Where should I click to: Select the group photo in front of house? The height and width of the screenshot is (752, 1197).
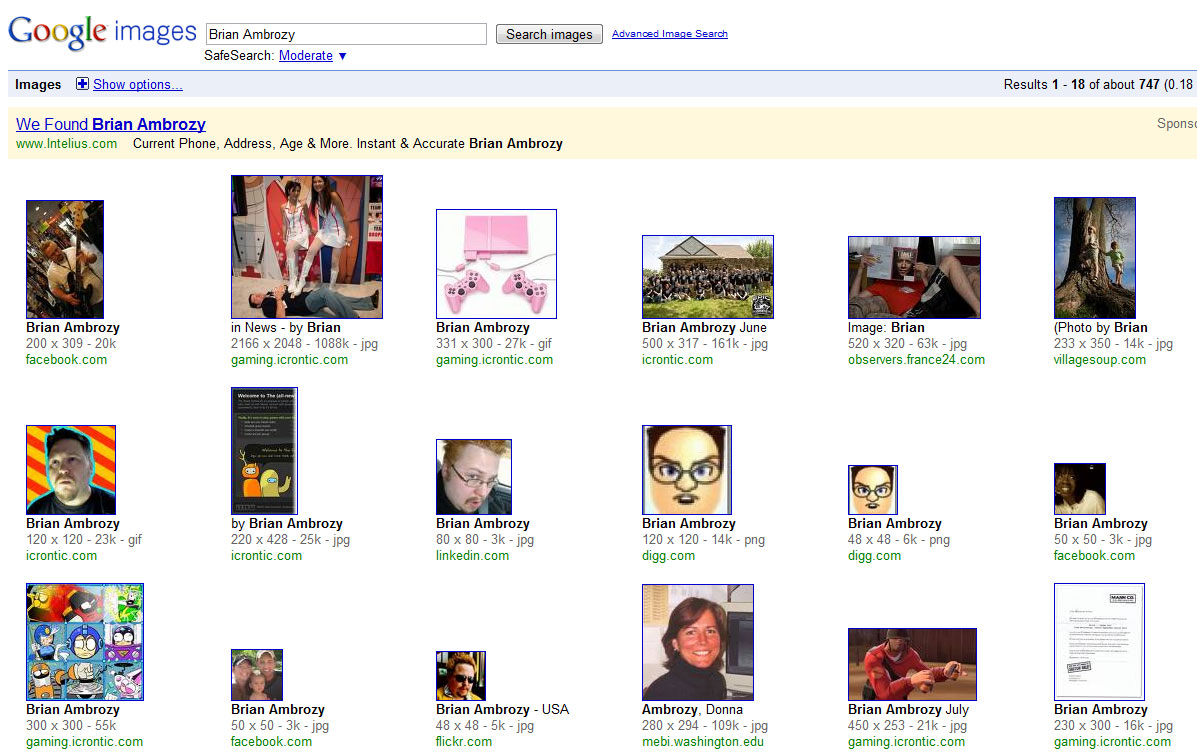(x=707, y=277)
